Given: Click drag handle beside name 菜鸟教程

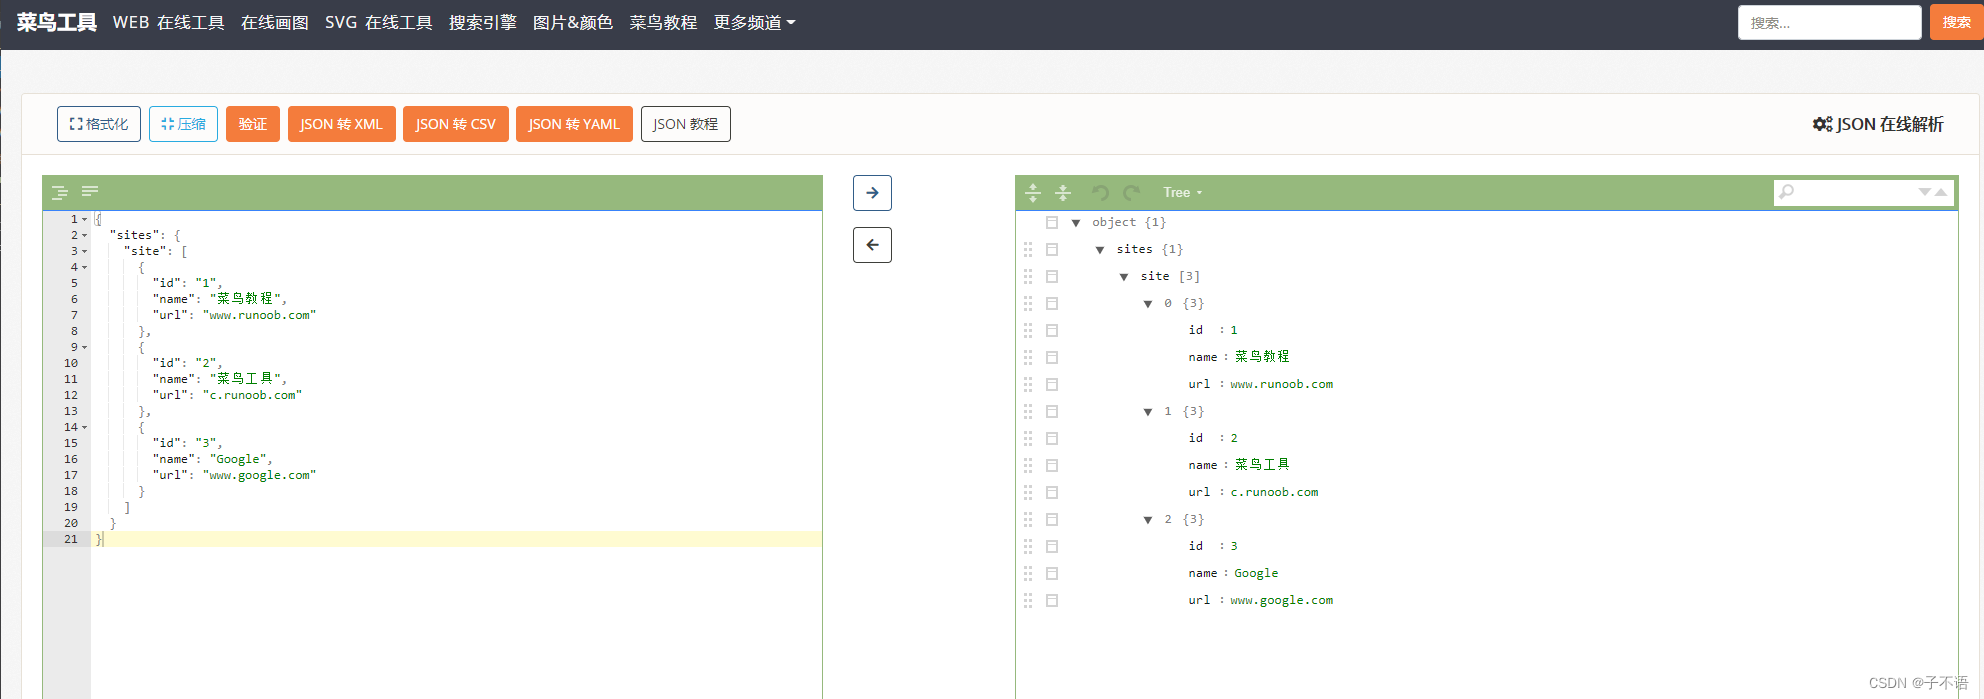Looking at the screenshot, I should pyautogui.click(x=1028, y=357).
